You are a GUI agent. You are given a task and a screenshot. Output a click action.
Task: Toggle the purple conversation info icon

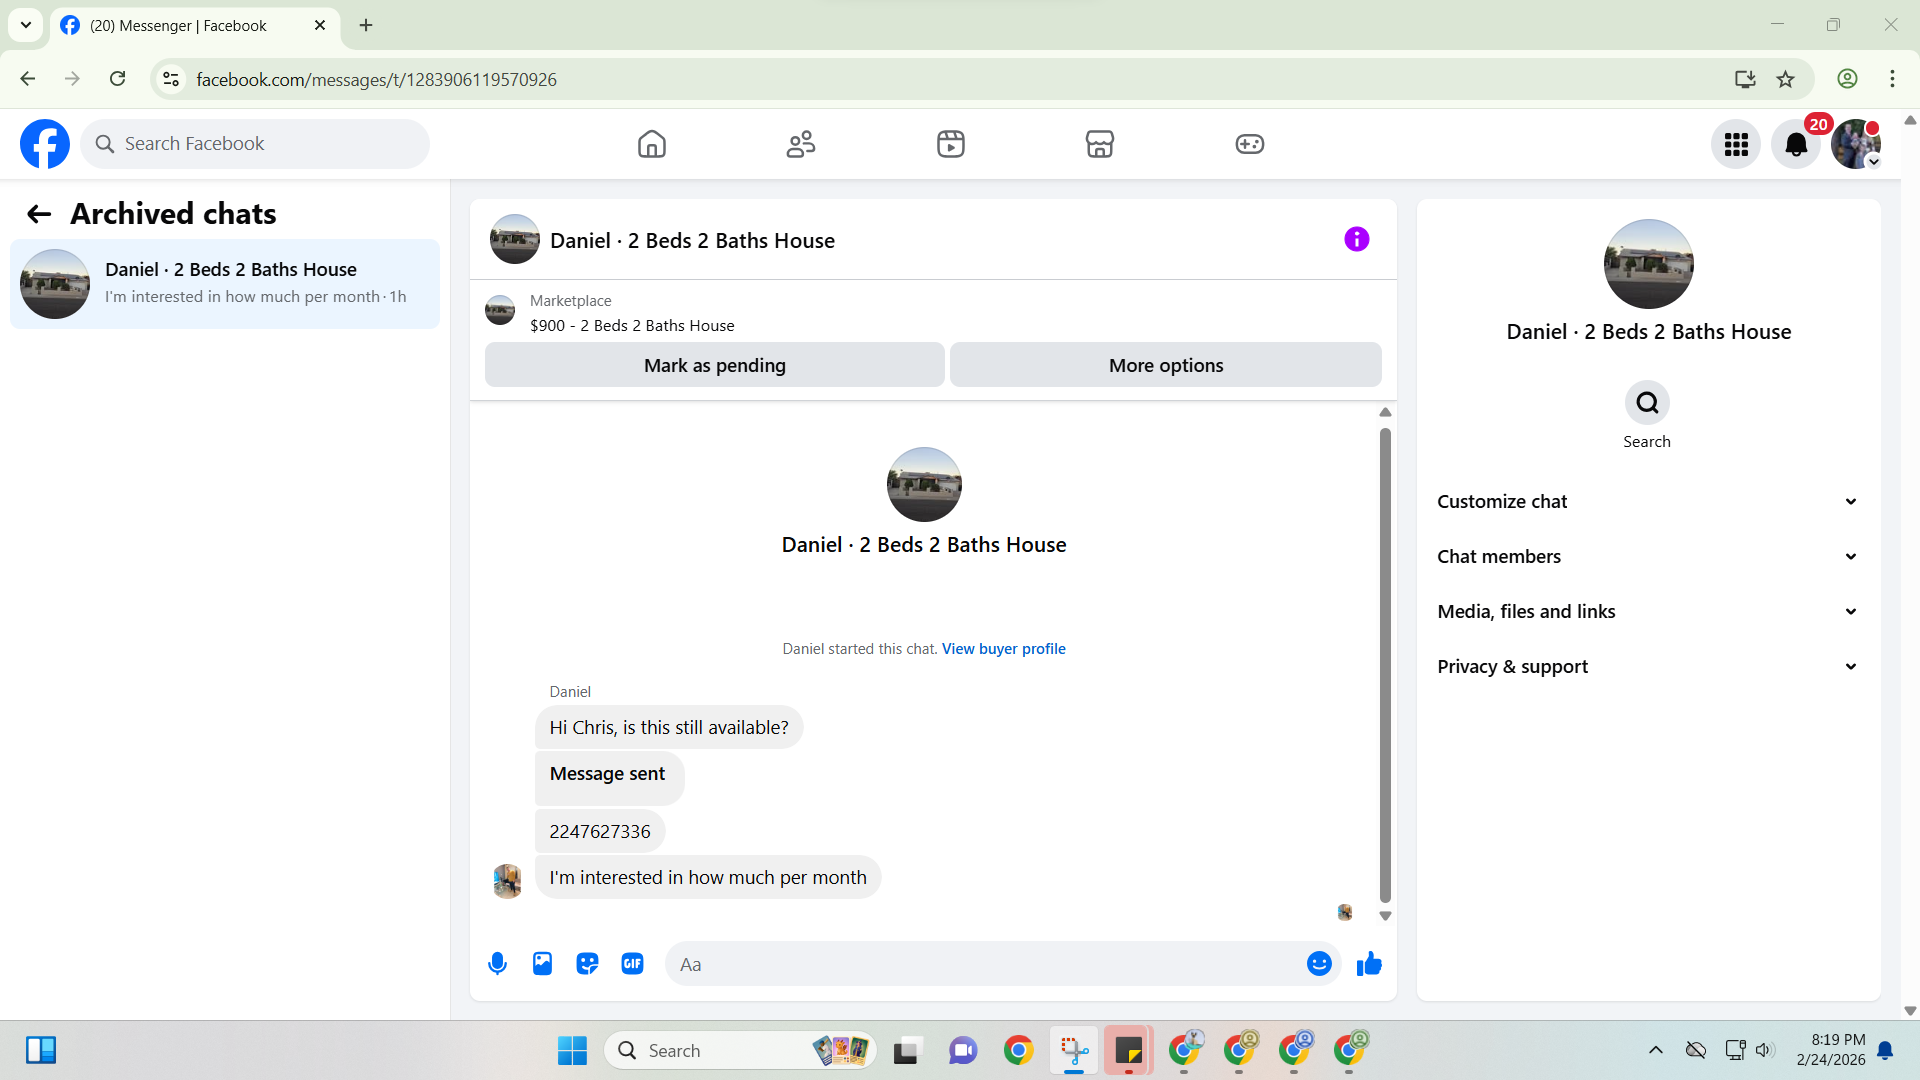coord(1356,239)
